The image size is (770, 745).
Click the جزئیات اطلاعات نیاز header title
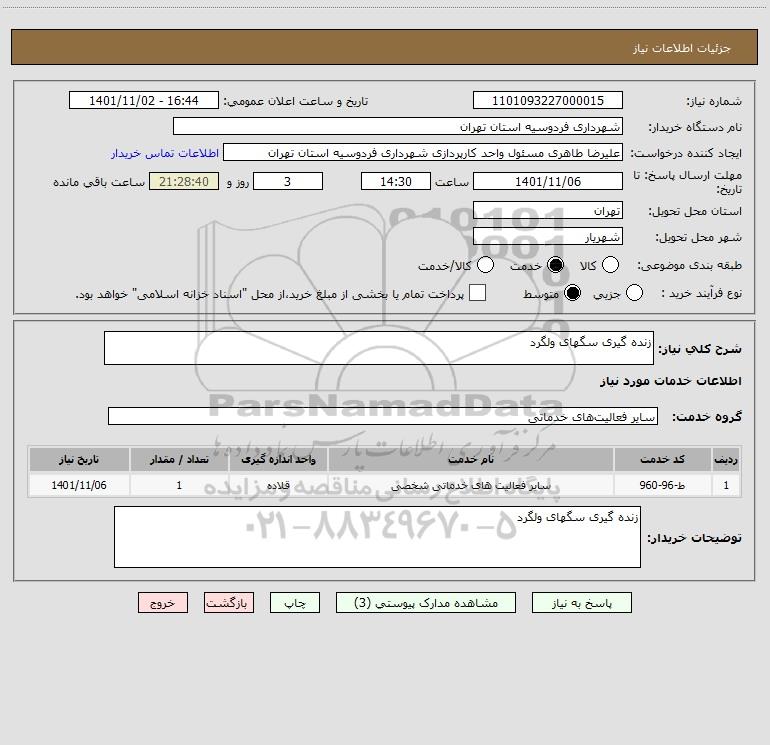click(x=682, y=48)
